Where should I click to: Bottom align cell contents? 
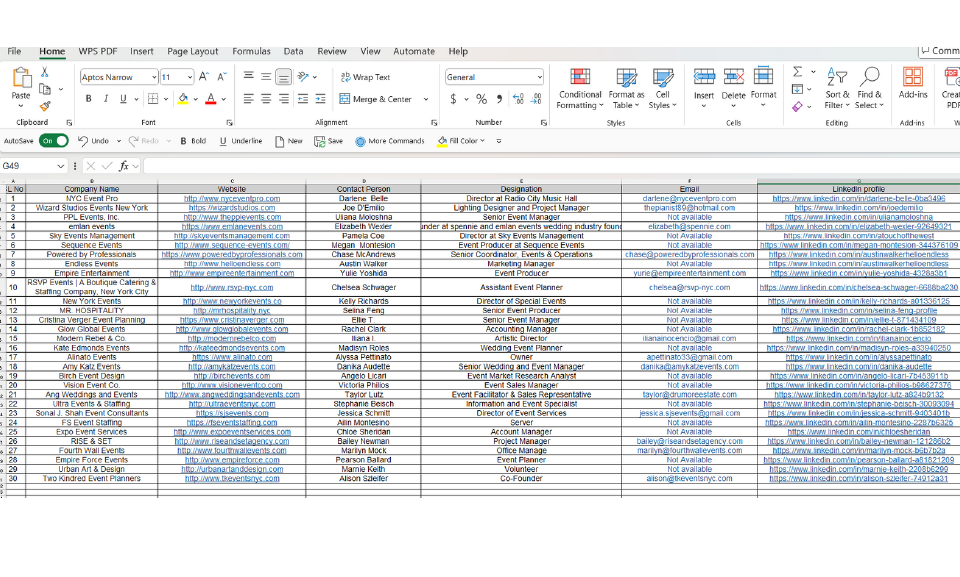(283, 77)
